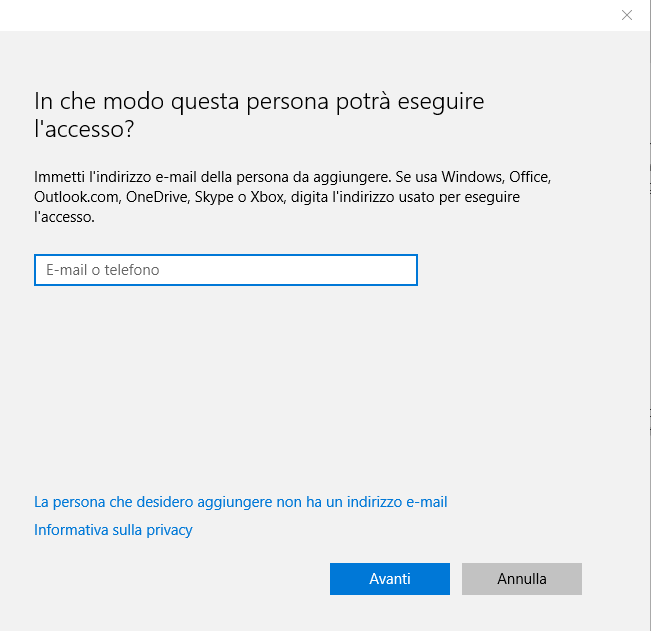This screenshot has height=631, width=651.
Task: Click the word 'Outlook.com' in the description
Action: point(75,197)
